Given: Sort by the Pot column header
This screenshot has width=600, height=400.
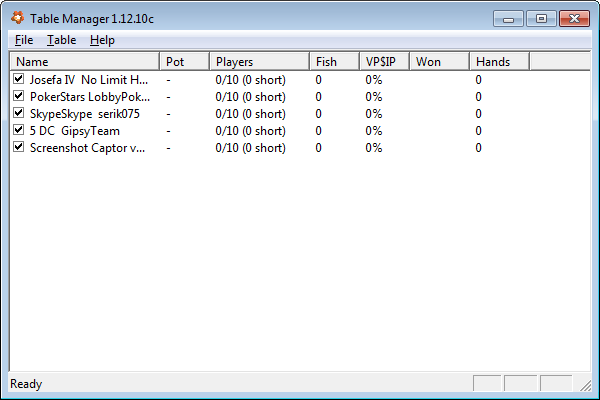Looking at the screenshot, I should click(x=184, y=62).
